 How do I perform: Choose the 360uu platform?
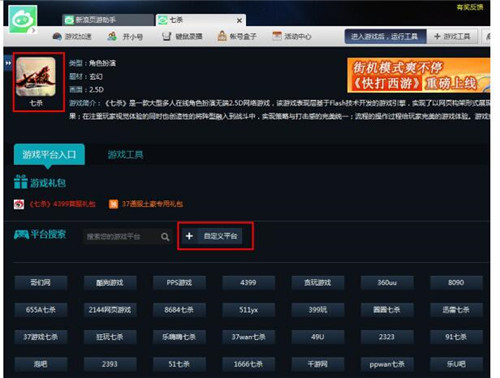387,283
